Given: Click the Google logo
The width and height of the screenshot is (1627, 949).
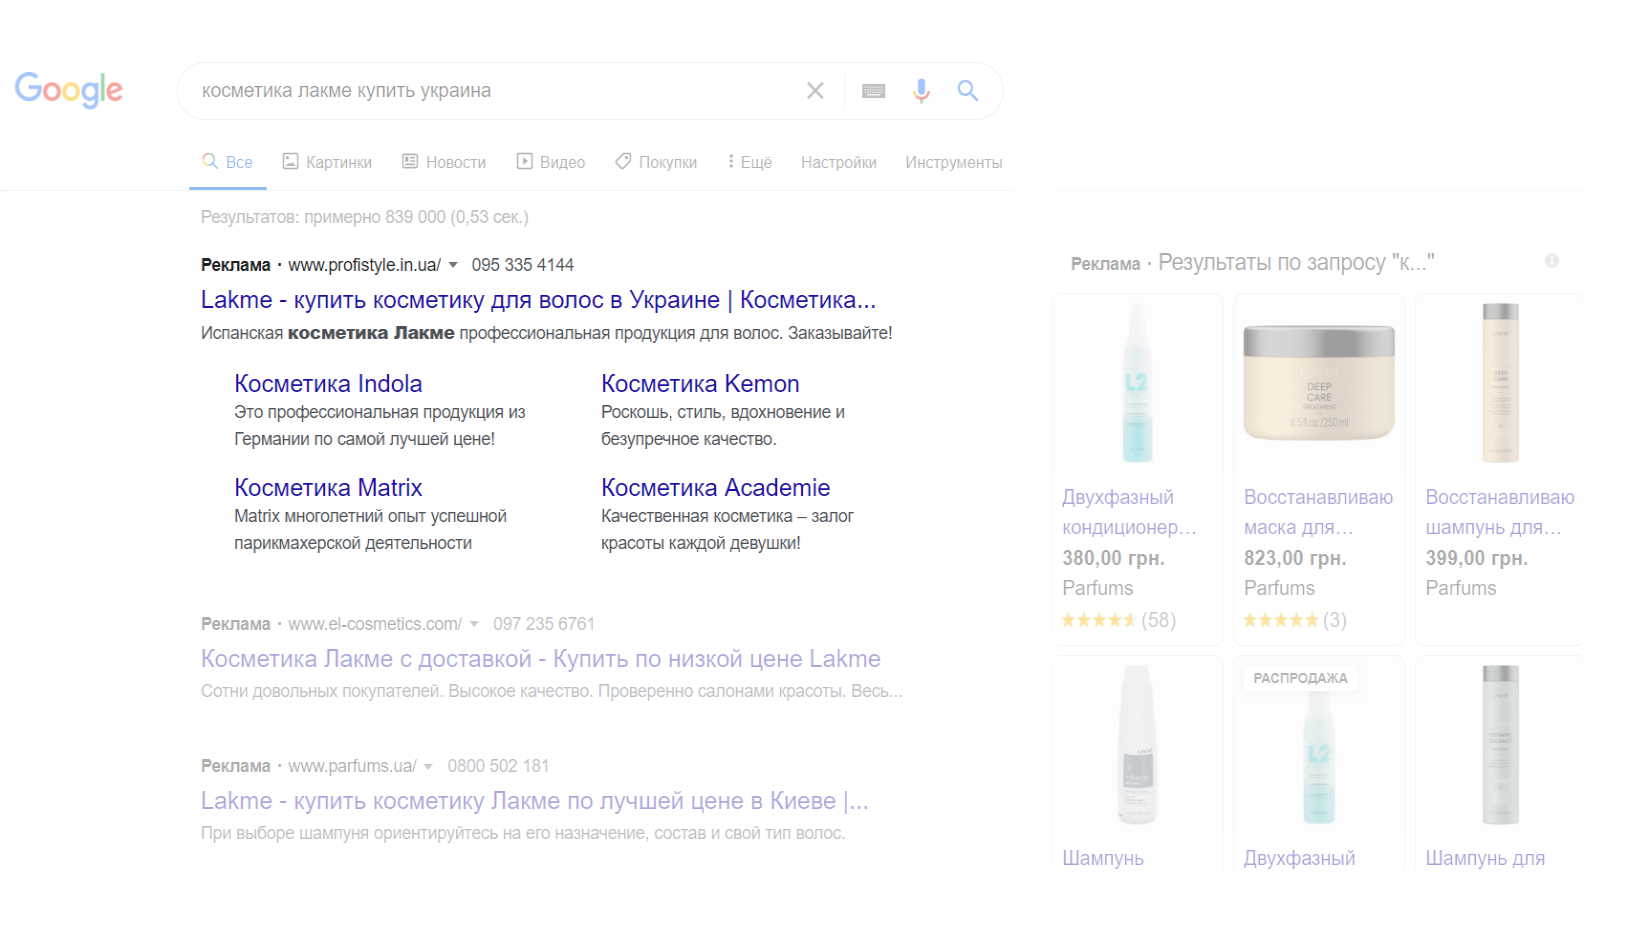Looking at the screenshot, I should [x=68, y=90].
